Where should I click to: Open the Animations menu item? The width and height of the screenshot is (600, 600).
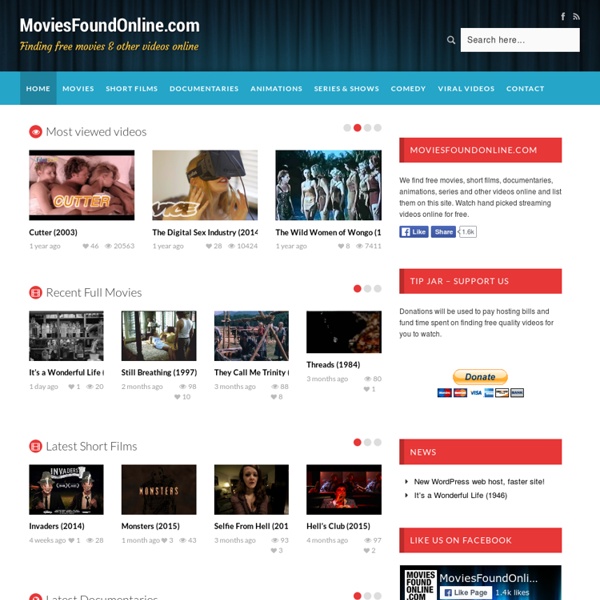pos(276,88)
